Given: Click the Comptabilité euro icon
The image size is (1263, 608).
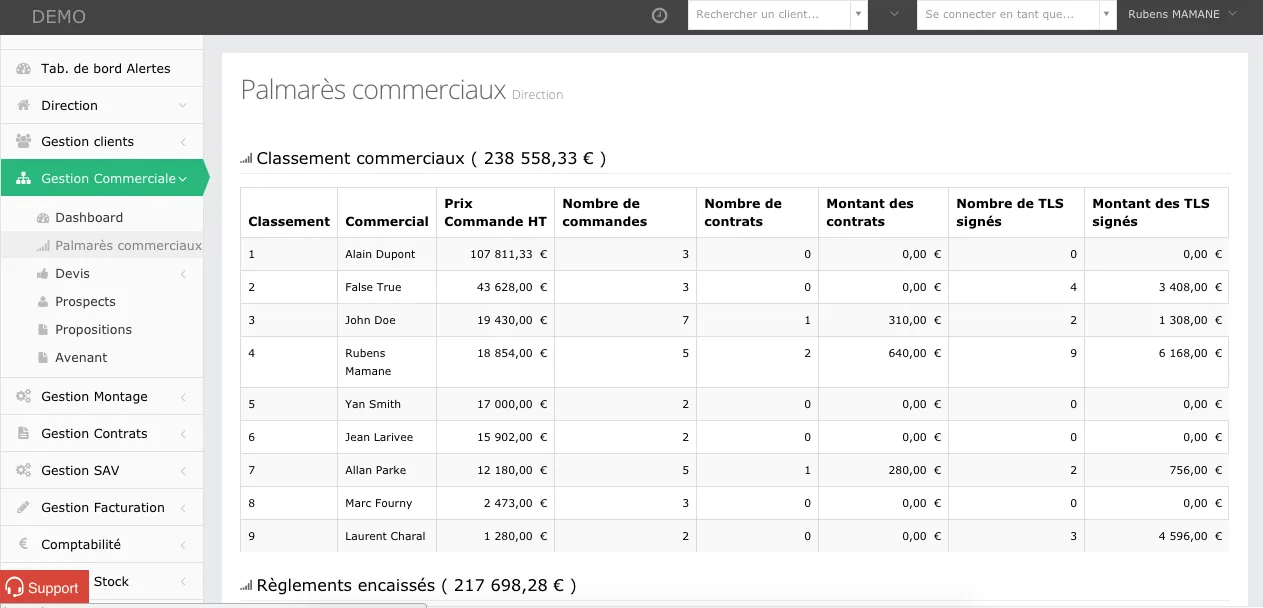Looking at the screenshot, I should 24,545.
